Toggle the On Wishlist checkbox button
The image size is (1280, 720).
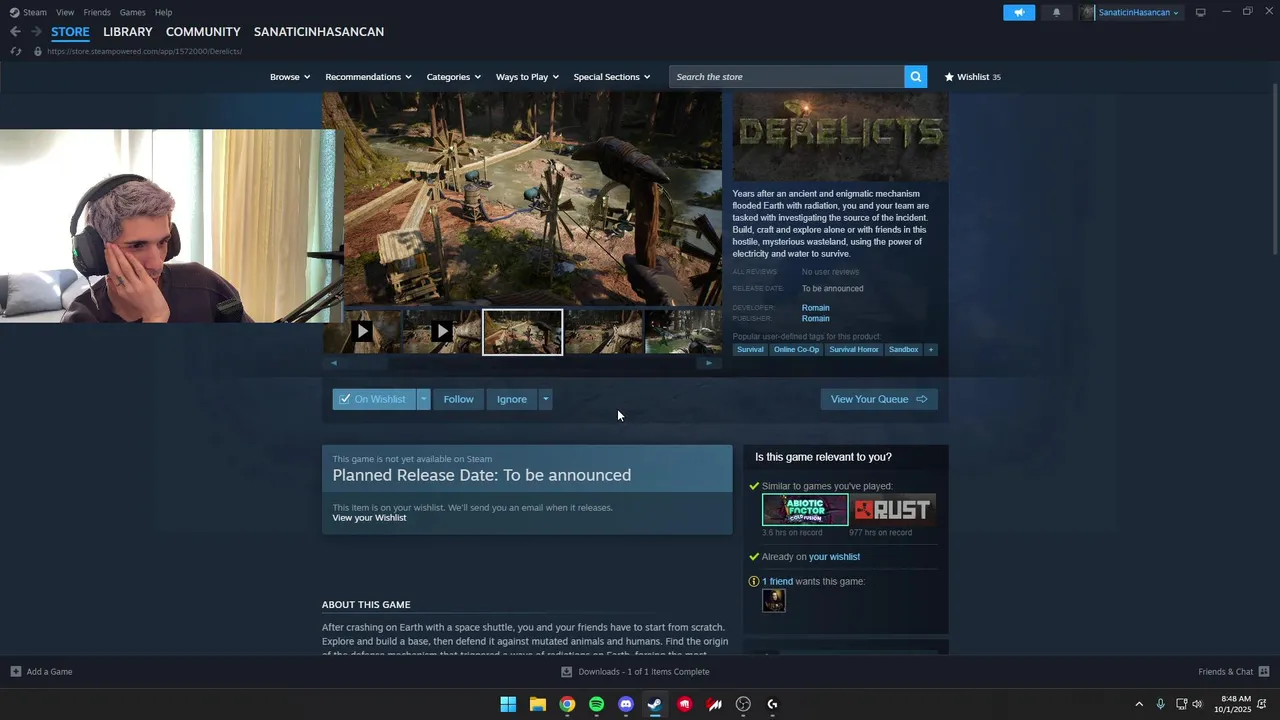(374, 399)
